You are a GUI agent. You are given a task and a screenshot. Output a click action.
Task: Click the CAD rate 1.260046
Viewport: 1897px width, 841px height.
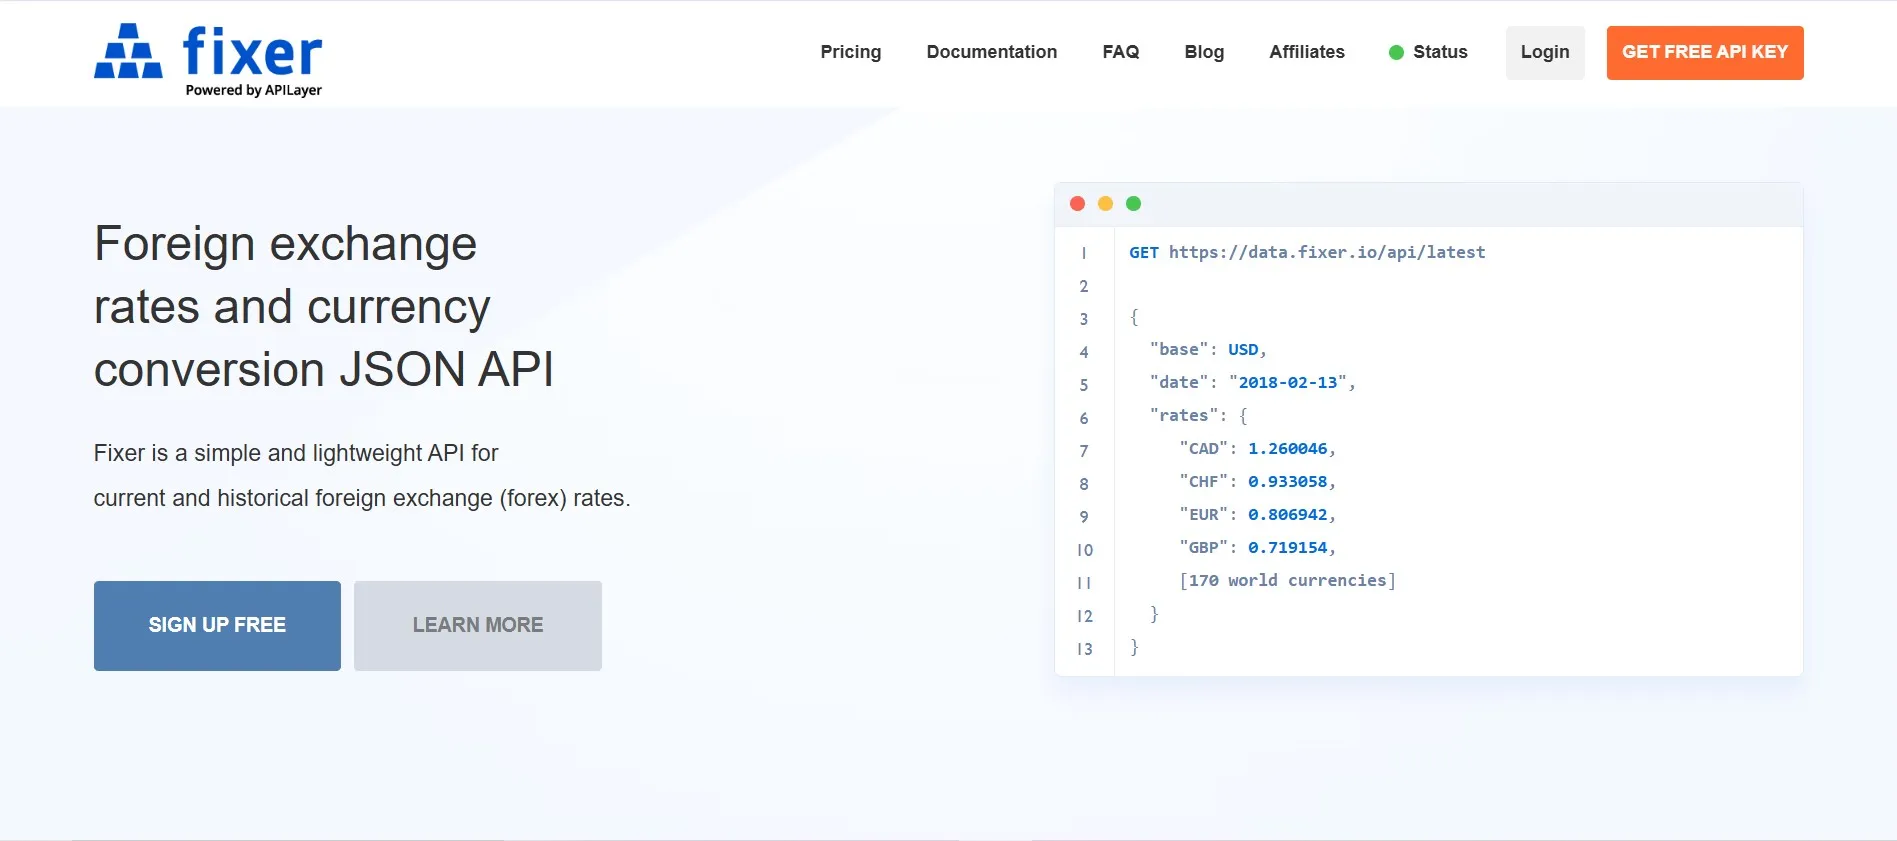[x=1287, y=449]
